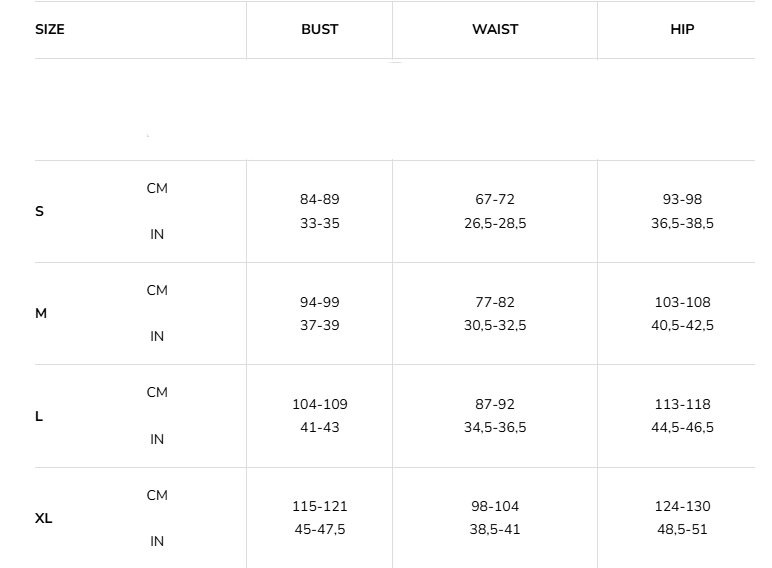Click the CM unit label in L row
The height and width of the screenshot is (568, 772).
tap(157, 393)
